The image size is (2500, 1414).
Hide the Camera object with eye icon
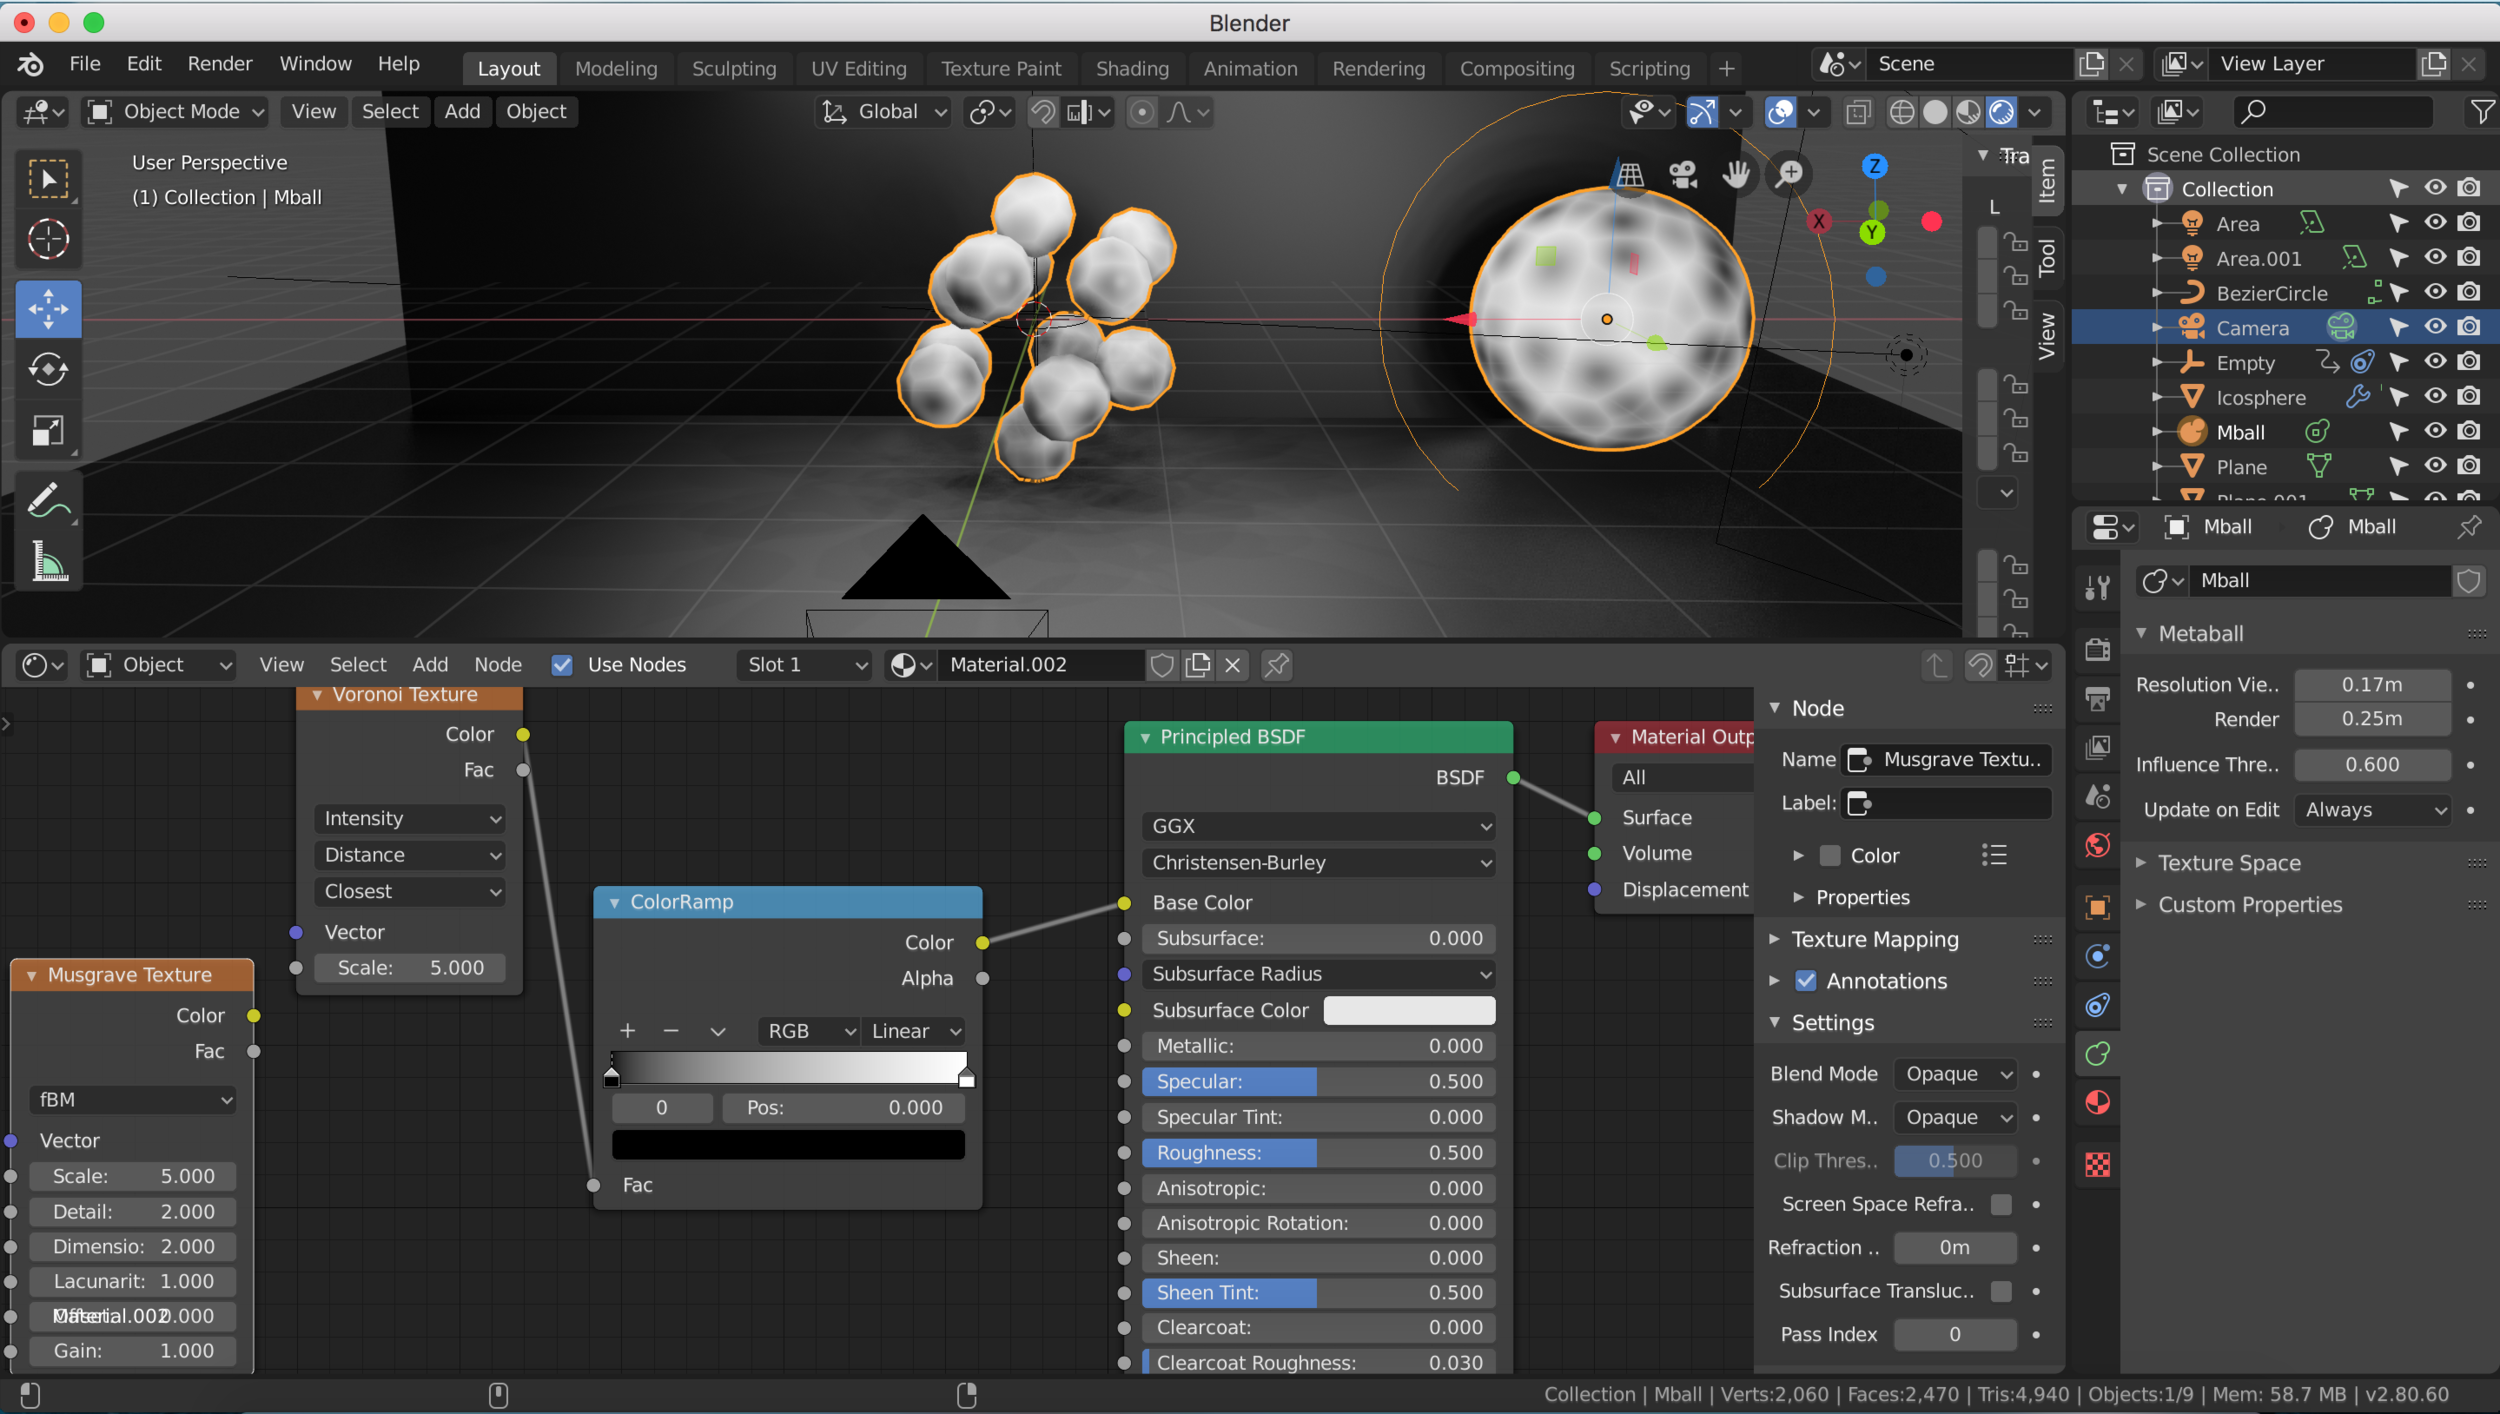point(2435,327)
